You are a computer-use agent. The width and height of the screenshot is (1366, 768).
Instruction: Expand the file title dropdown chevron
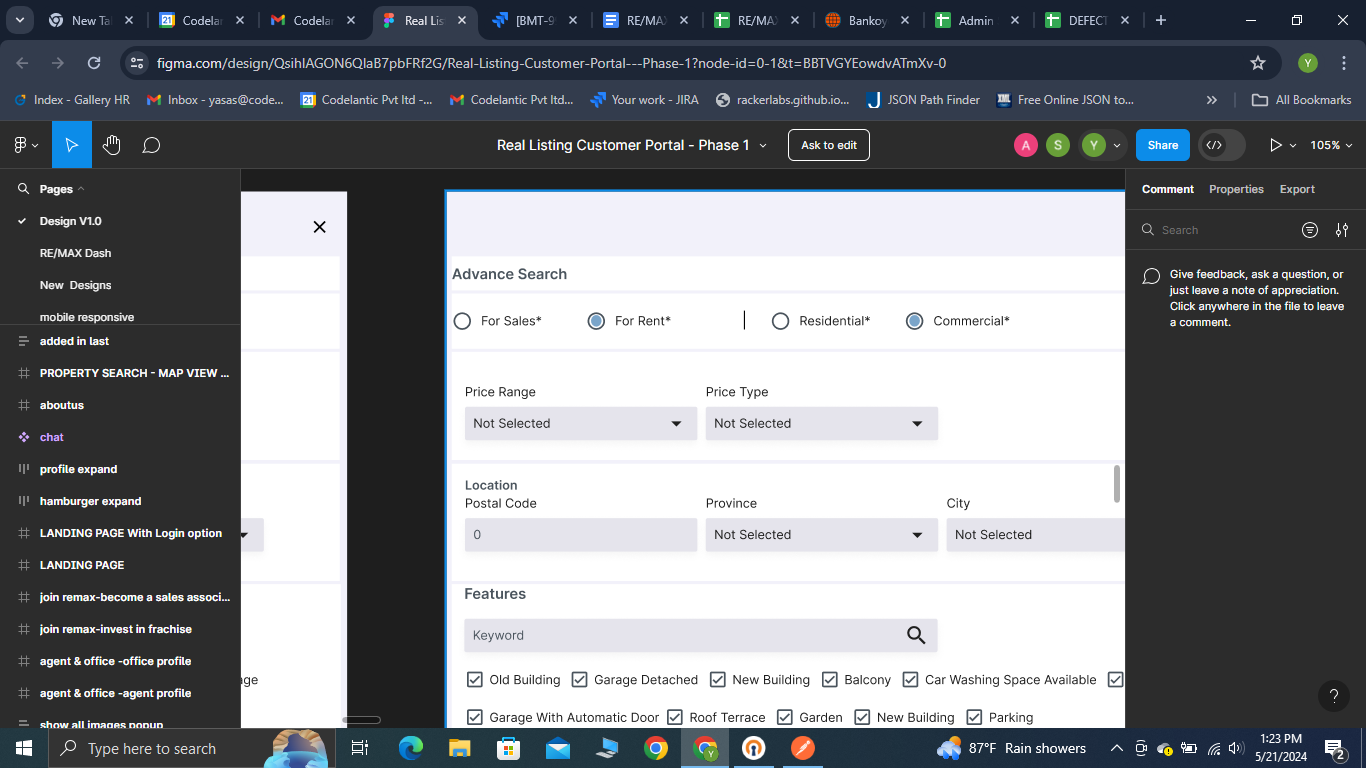pos(763,146)
